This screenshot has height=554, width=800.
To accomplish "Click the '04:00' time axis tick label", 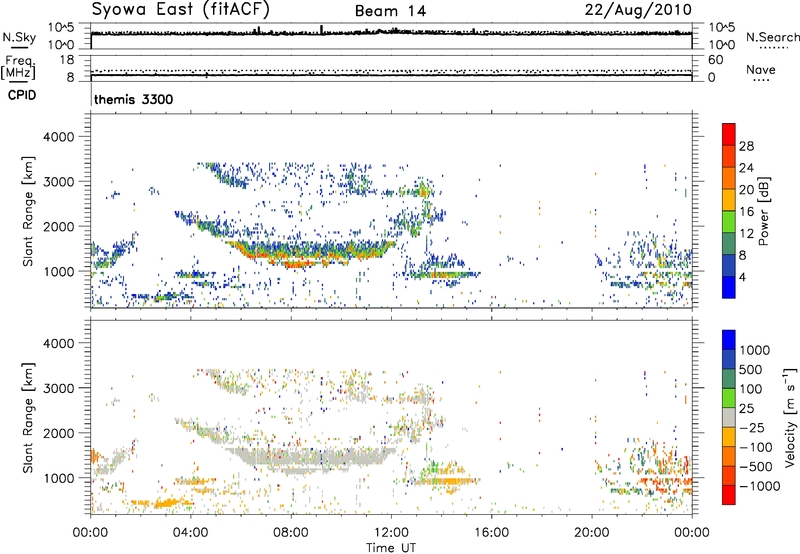I will pyautogui.click(x=190, y=533).
